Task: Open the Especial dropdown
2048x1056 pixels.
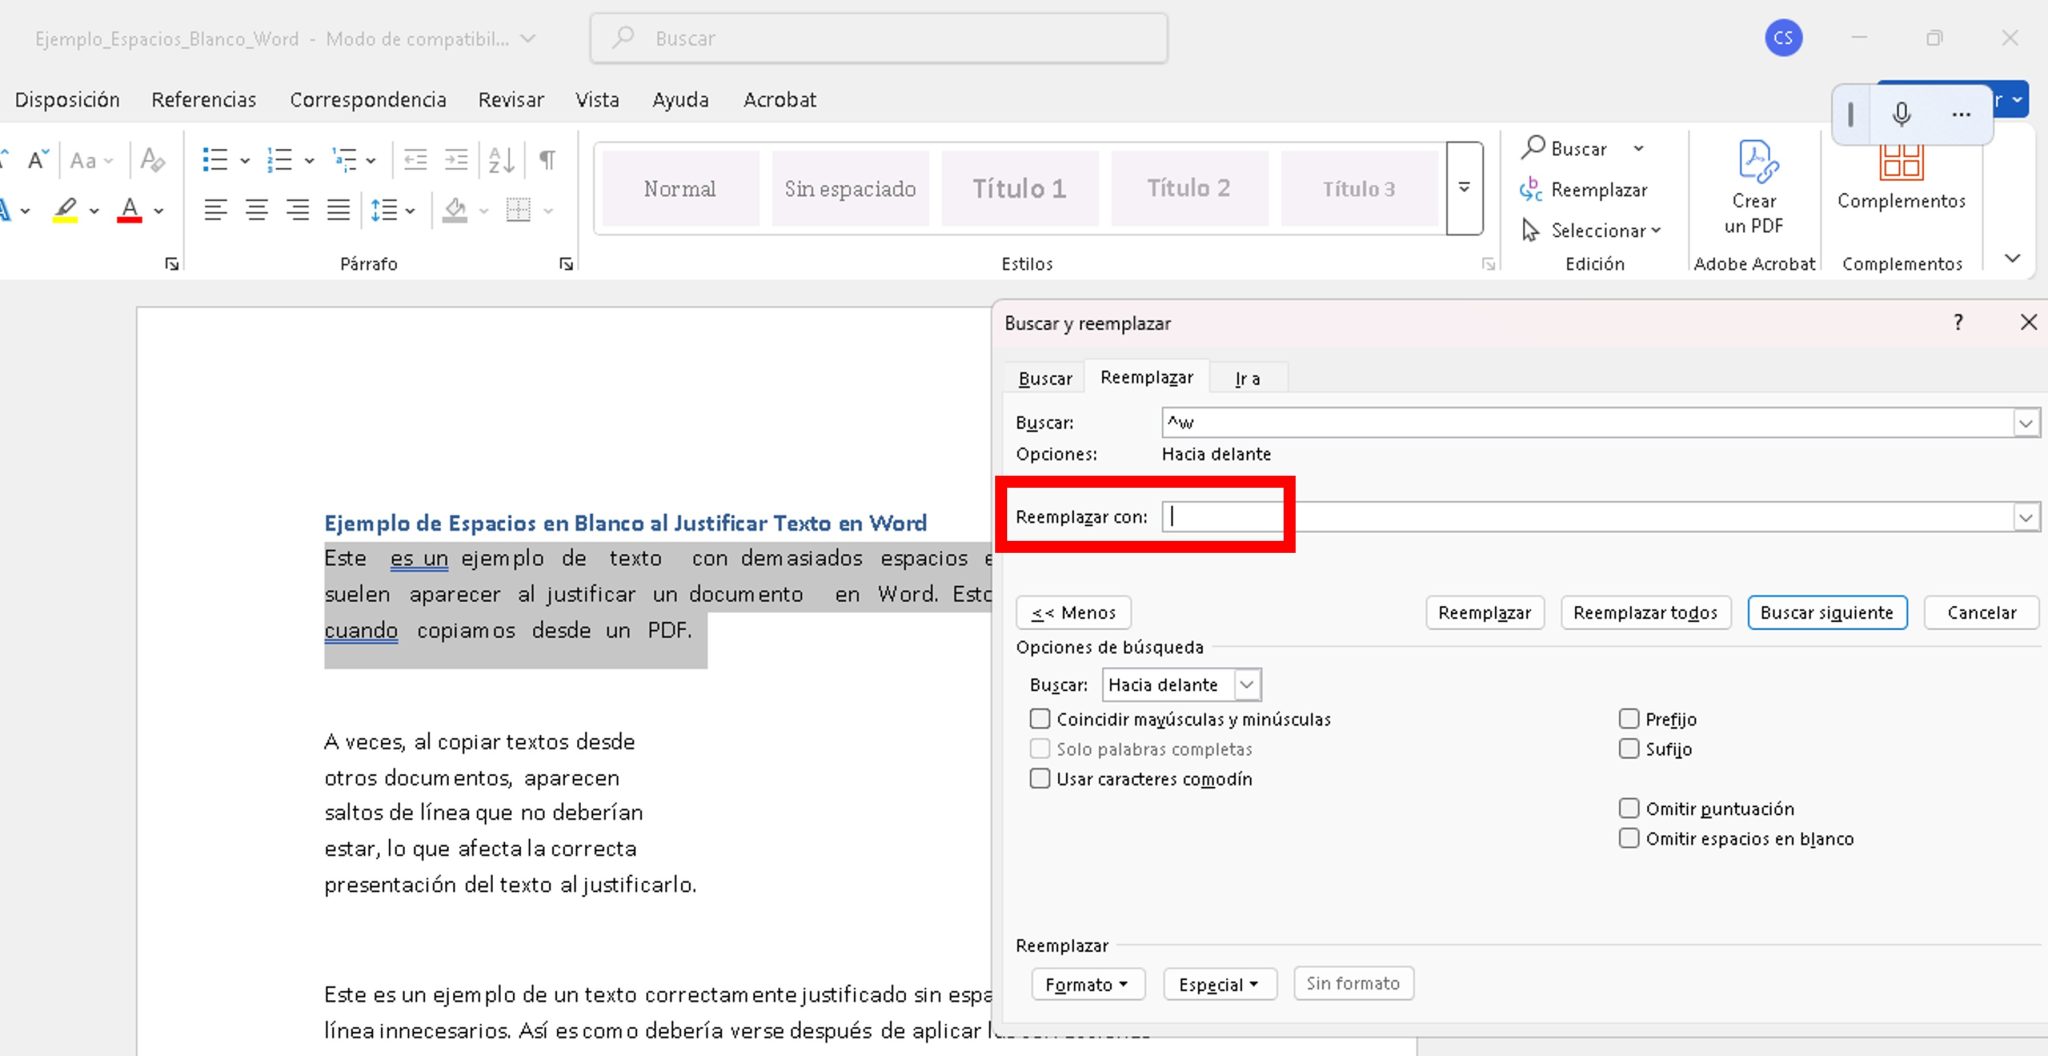Action: (x=1219, y=983)
